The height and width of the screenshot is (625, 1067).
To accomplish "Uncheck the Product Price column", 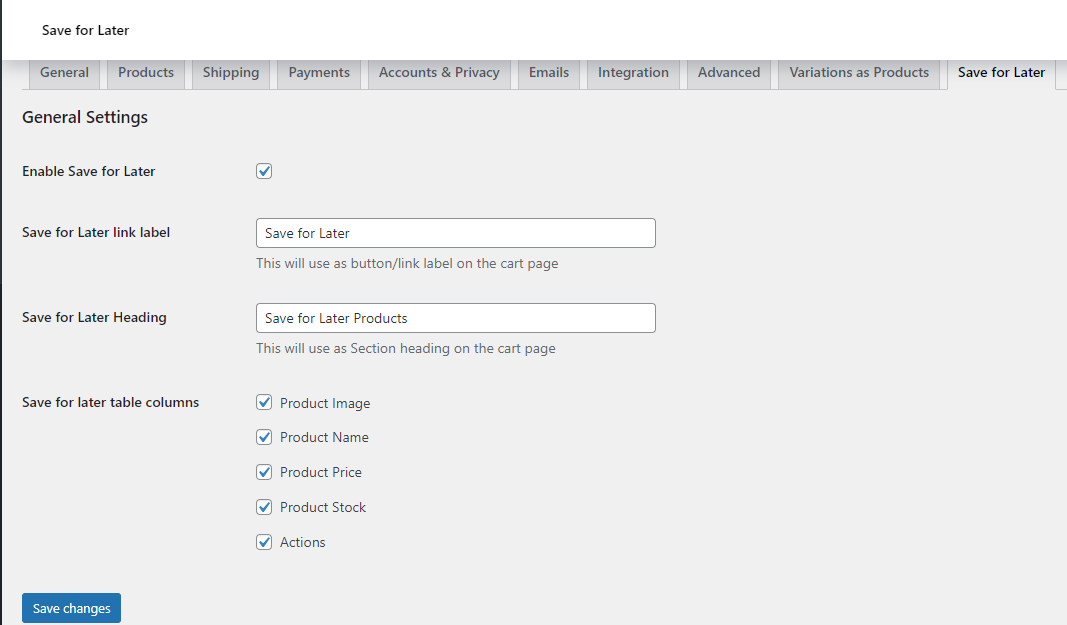I will coord(264,472).
